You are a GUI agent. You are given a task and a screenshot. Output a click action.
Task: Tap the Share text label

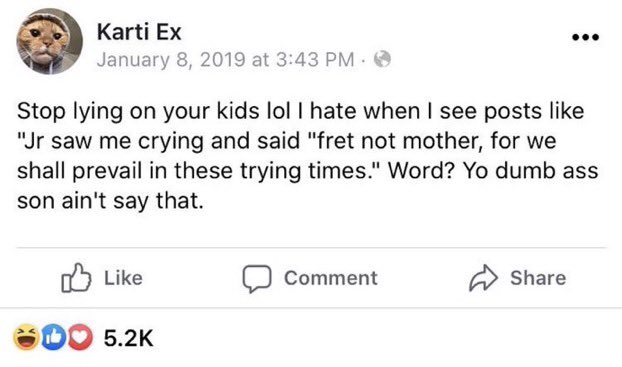point(538,278)
